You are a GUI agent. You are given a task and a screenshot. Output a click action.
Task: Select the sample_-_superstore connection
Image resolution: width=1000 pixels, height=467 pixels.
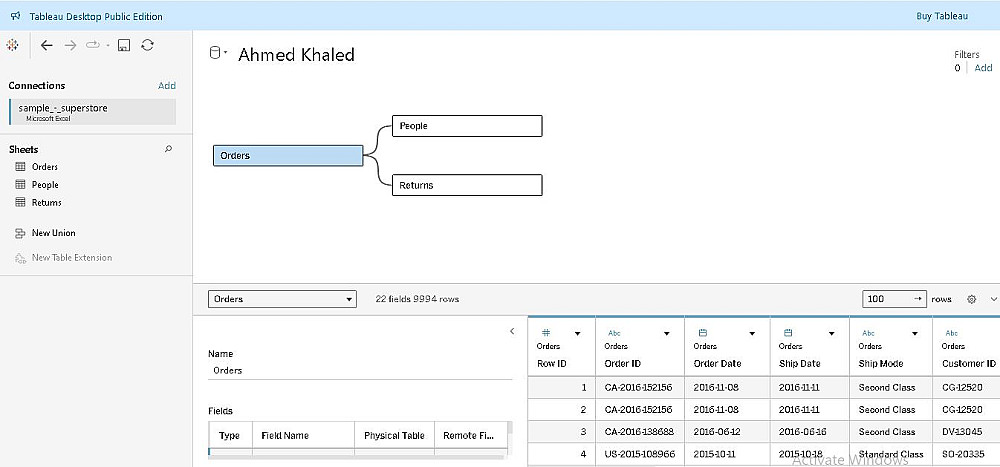(x=92, y=112)
